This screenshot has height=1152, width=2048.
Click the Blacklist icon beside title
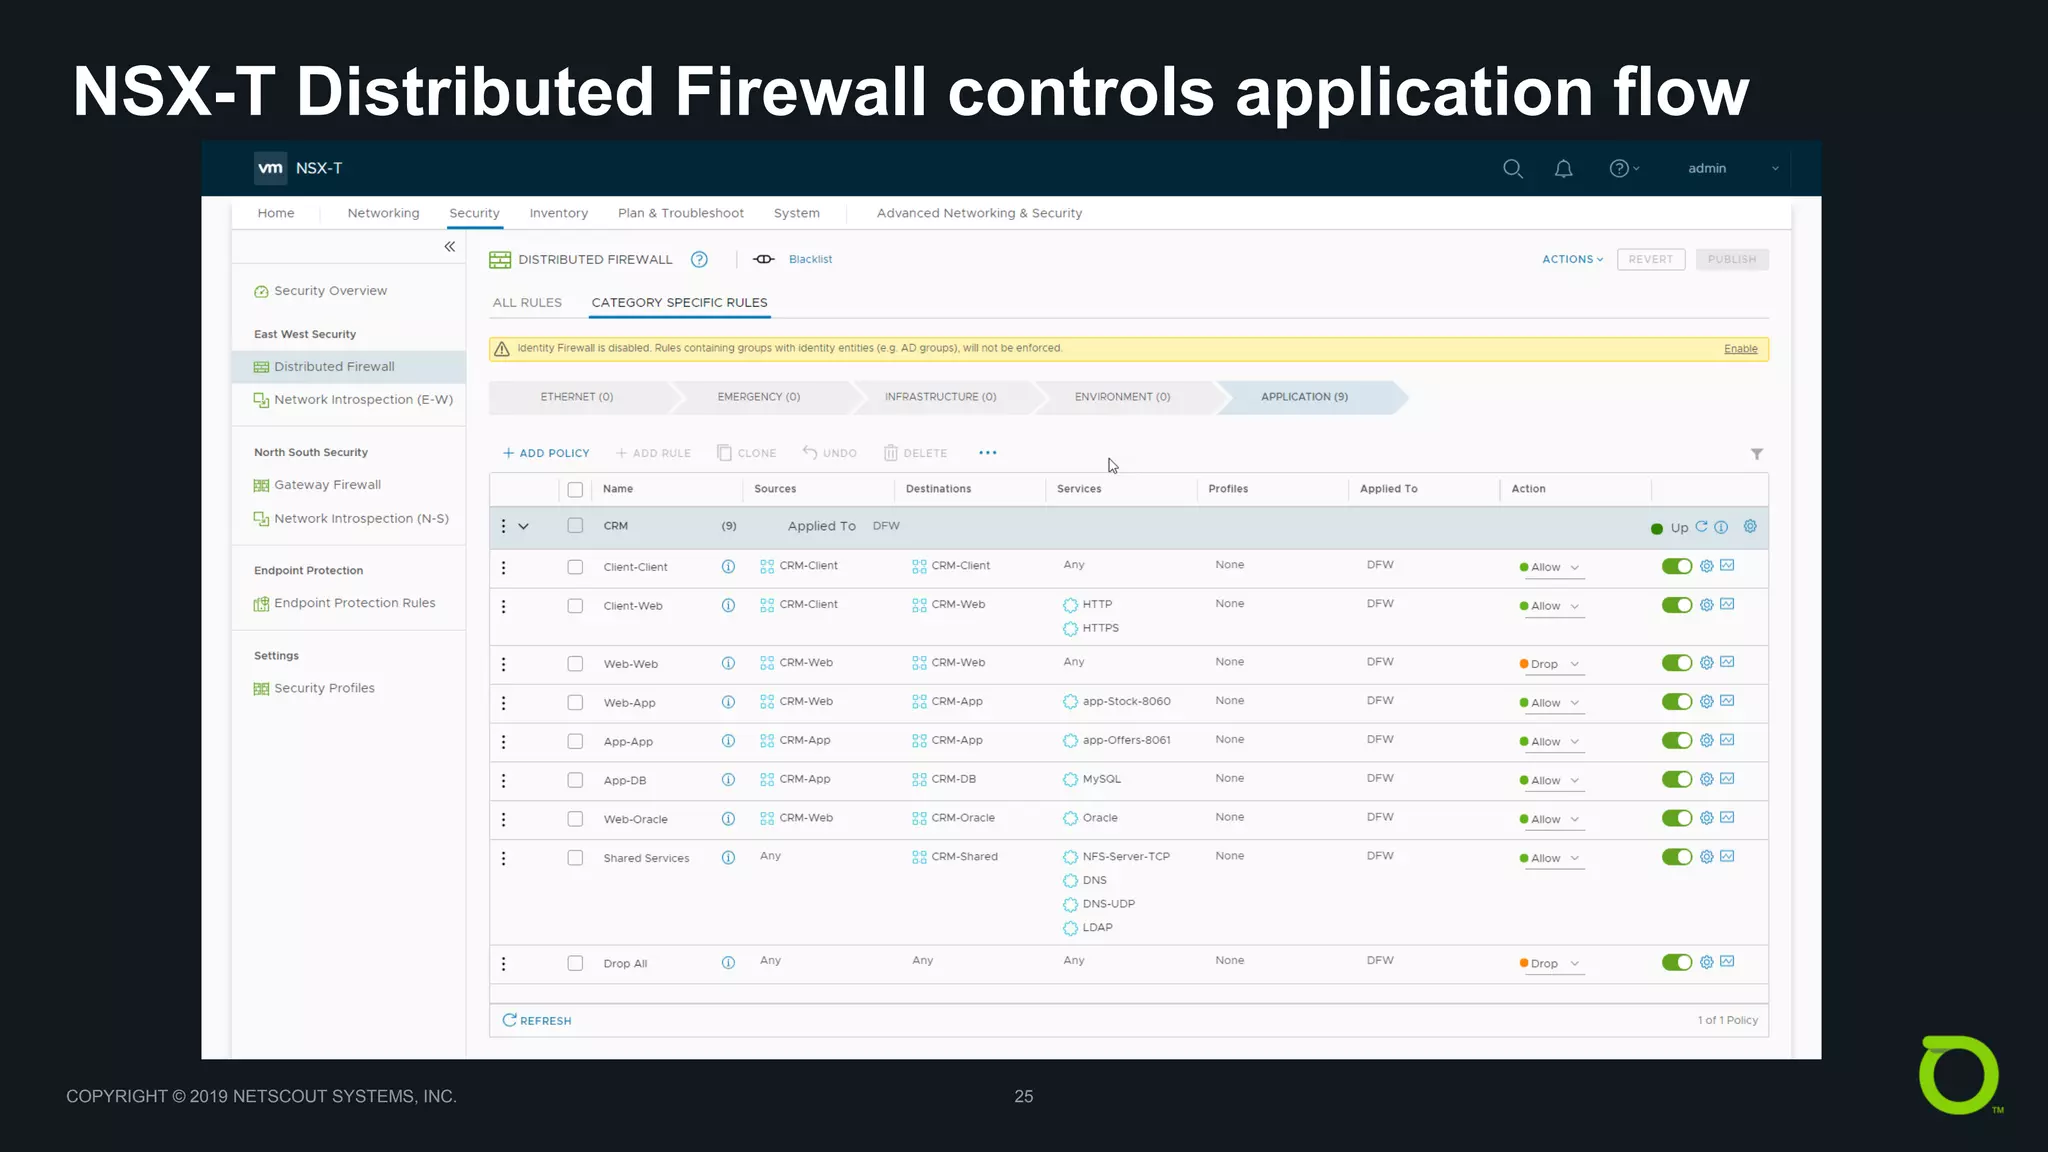coord(764,260)
